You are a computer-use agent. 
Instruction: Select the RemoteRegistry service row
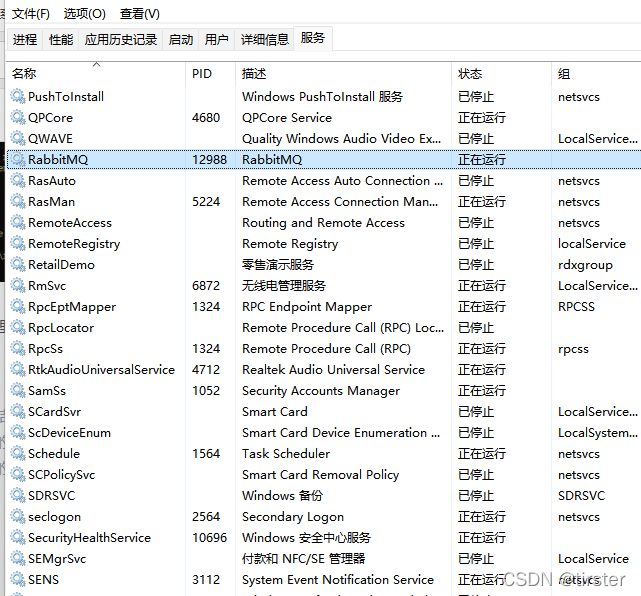(x=74, y=244)
